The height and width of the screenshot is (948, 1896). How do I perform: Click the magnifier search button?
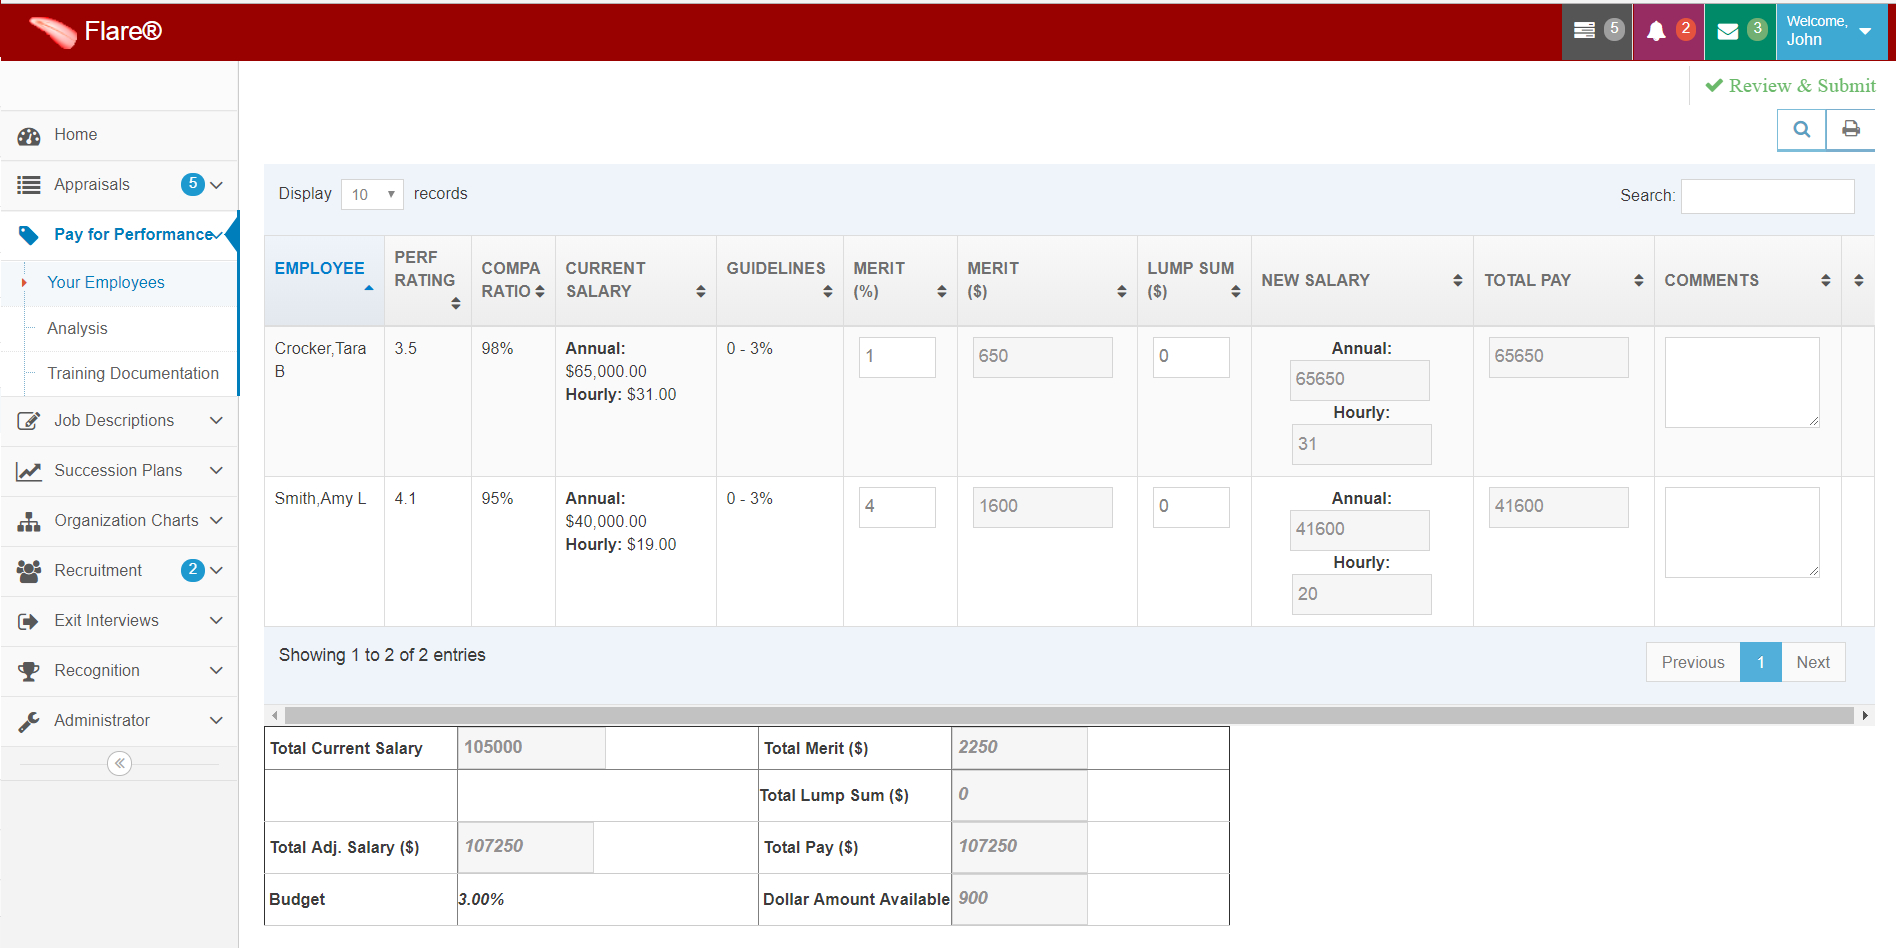(1802, 129)
